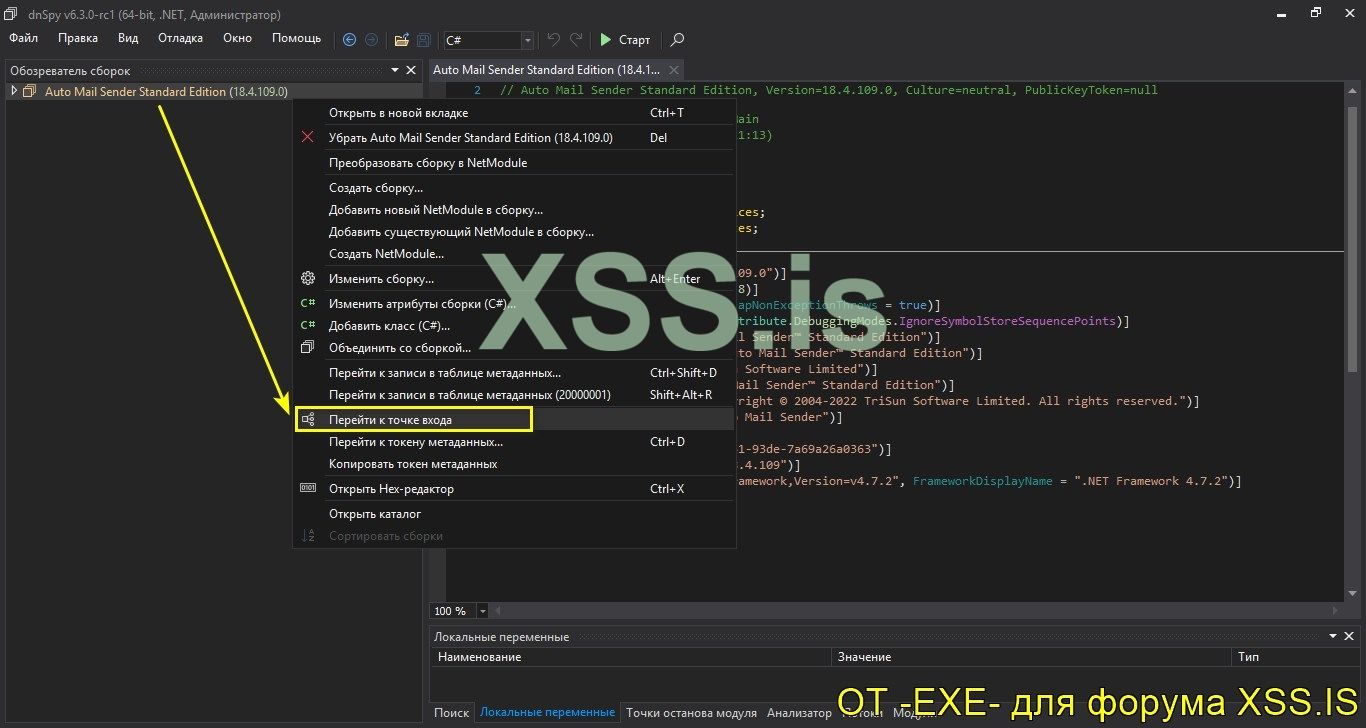Open the Локальные переменные panel options arrow
This screenshot has width=1366, height=728.
pyautogui.click(x=1332, y=636)
